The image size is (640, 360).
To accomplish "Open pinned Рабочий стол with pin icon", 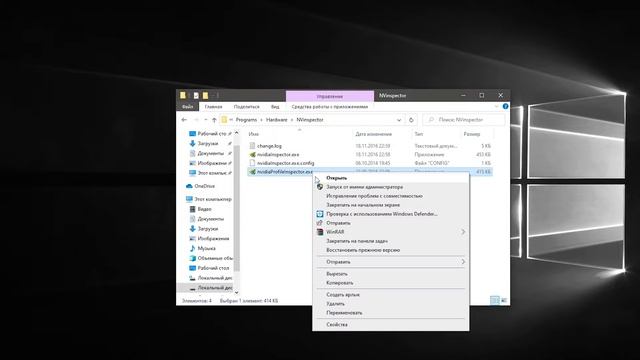I will pyautogui.click(x=211, y=133).
